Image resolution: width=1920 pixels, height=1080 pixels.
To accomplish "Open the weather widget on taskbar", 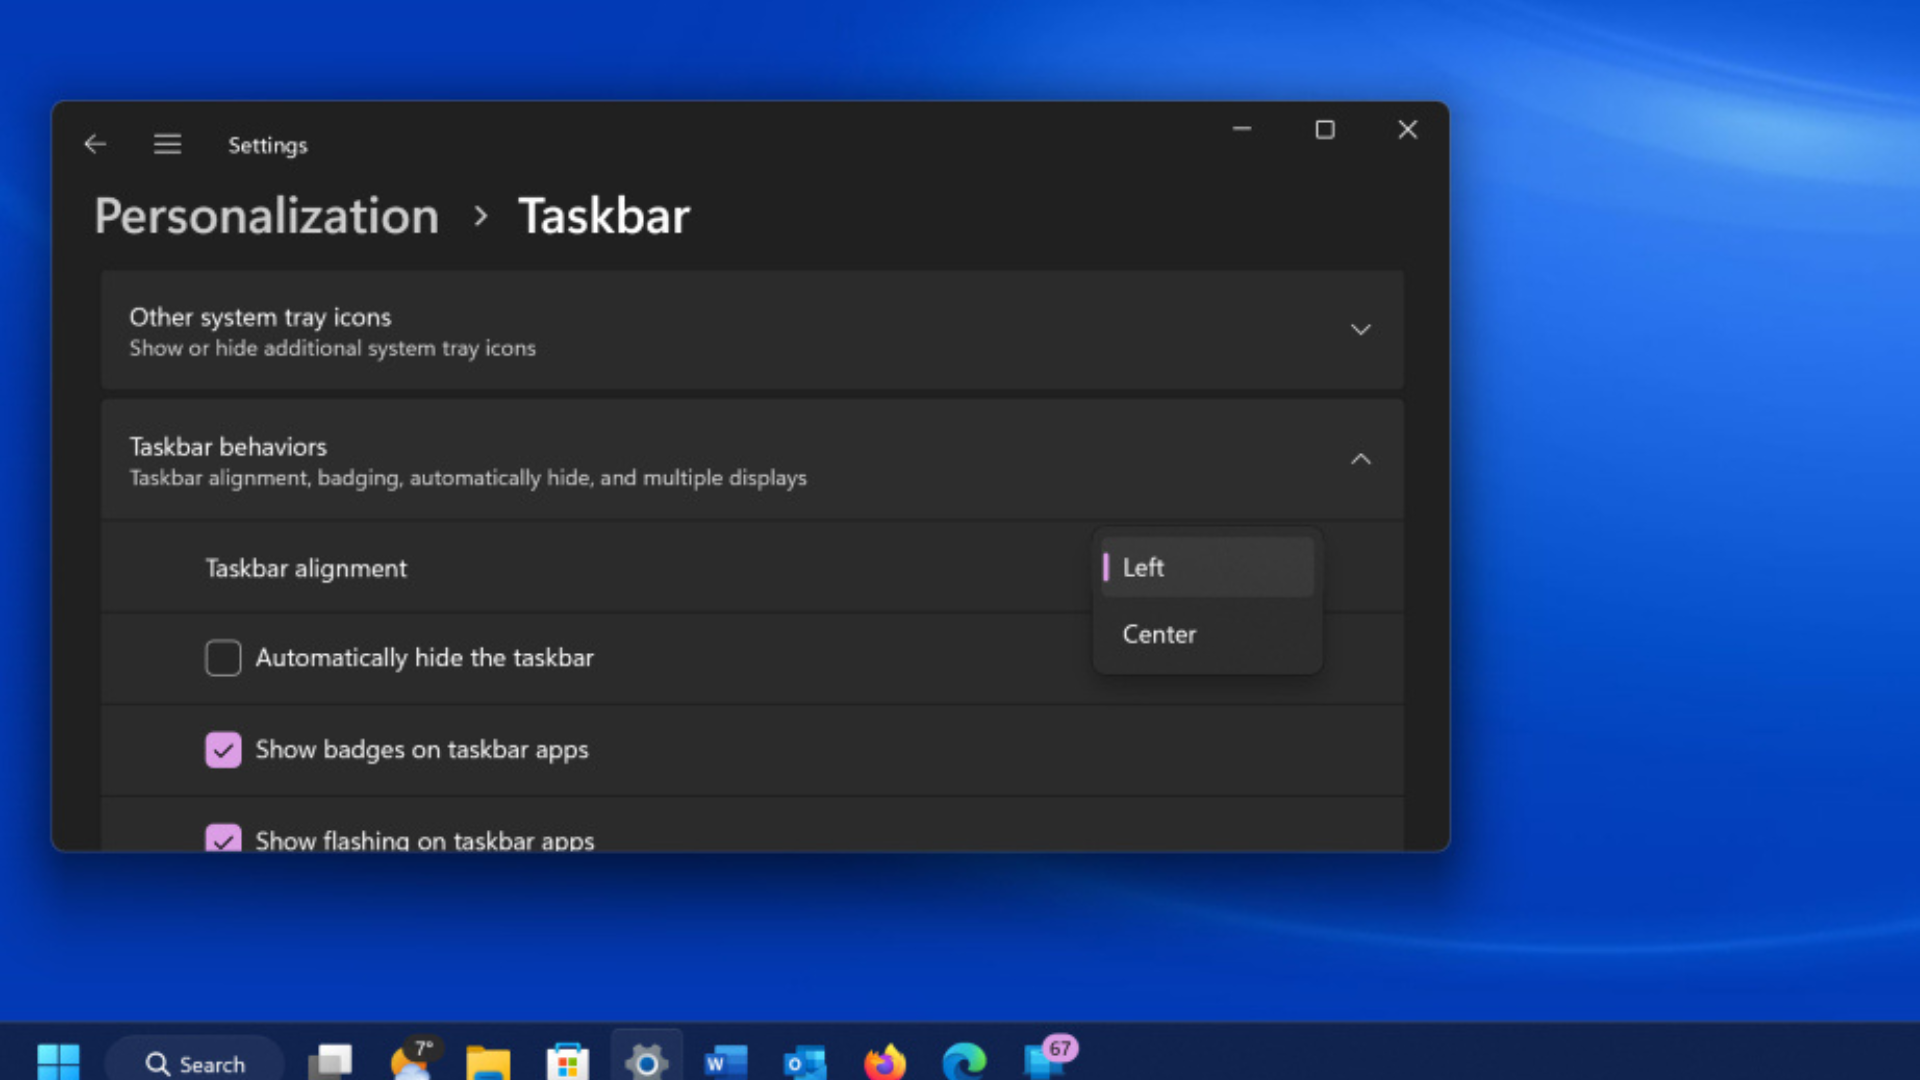I will click(x=411, y=1062).
